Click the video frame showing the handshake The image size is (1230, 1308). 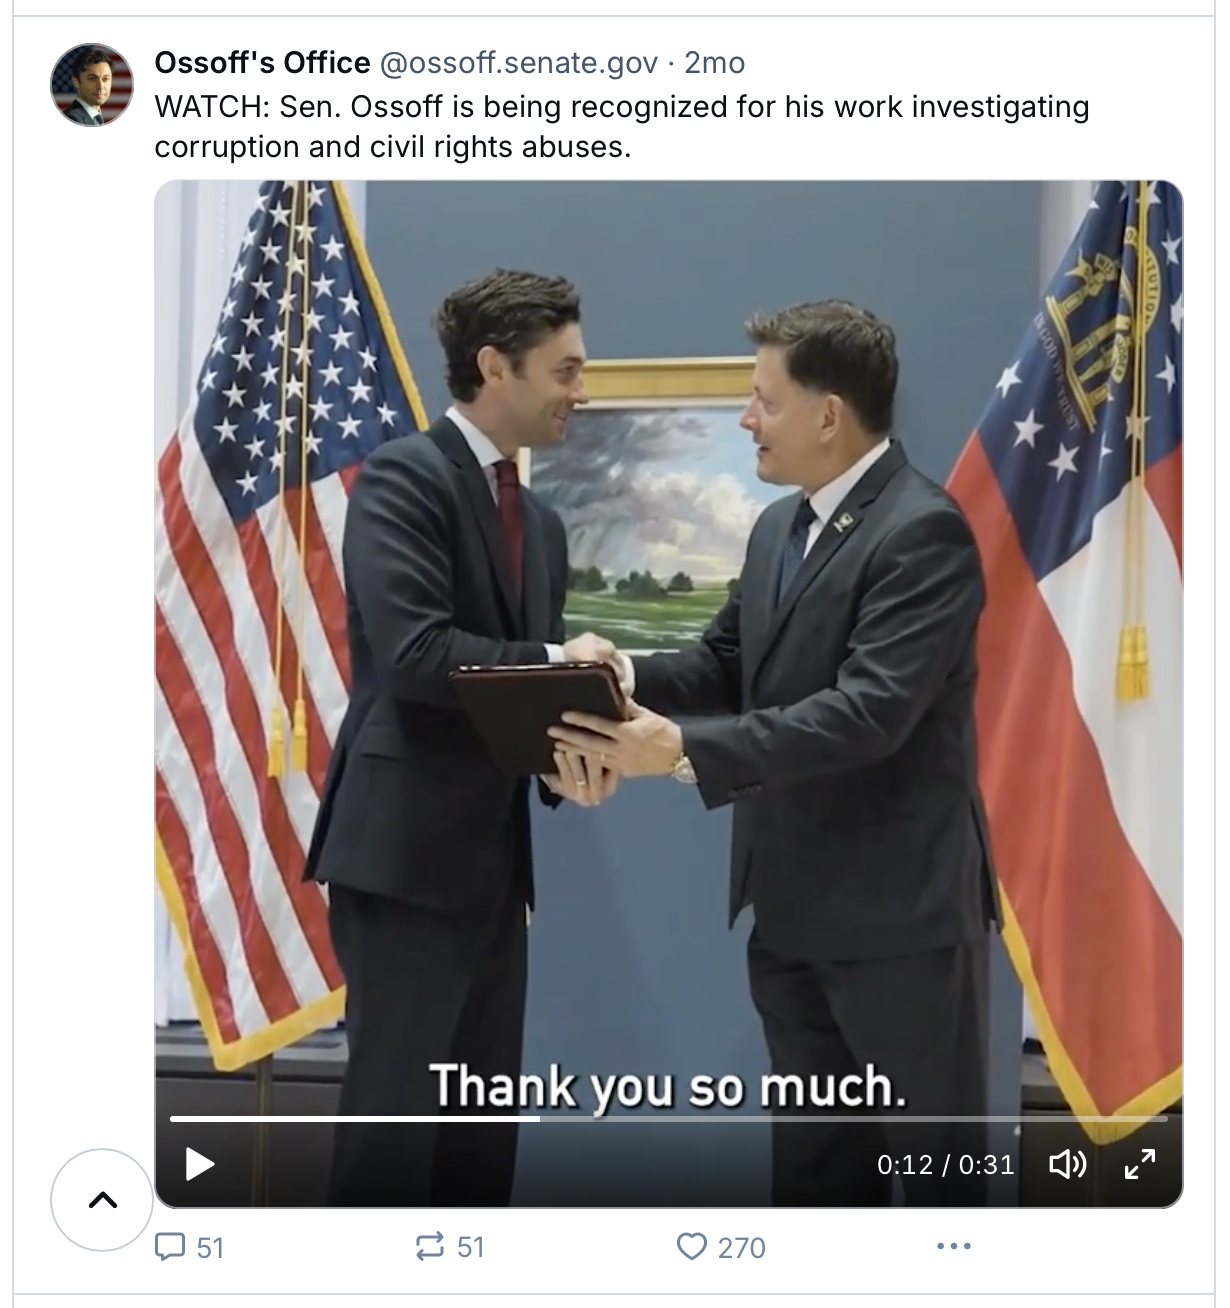pos(668,600)
